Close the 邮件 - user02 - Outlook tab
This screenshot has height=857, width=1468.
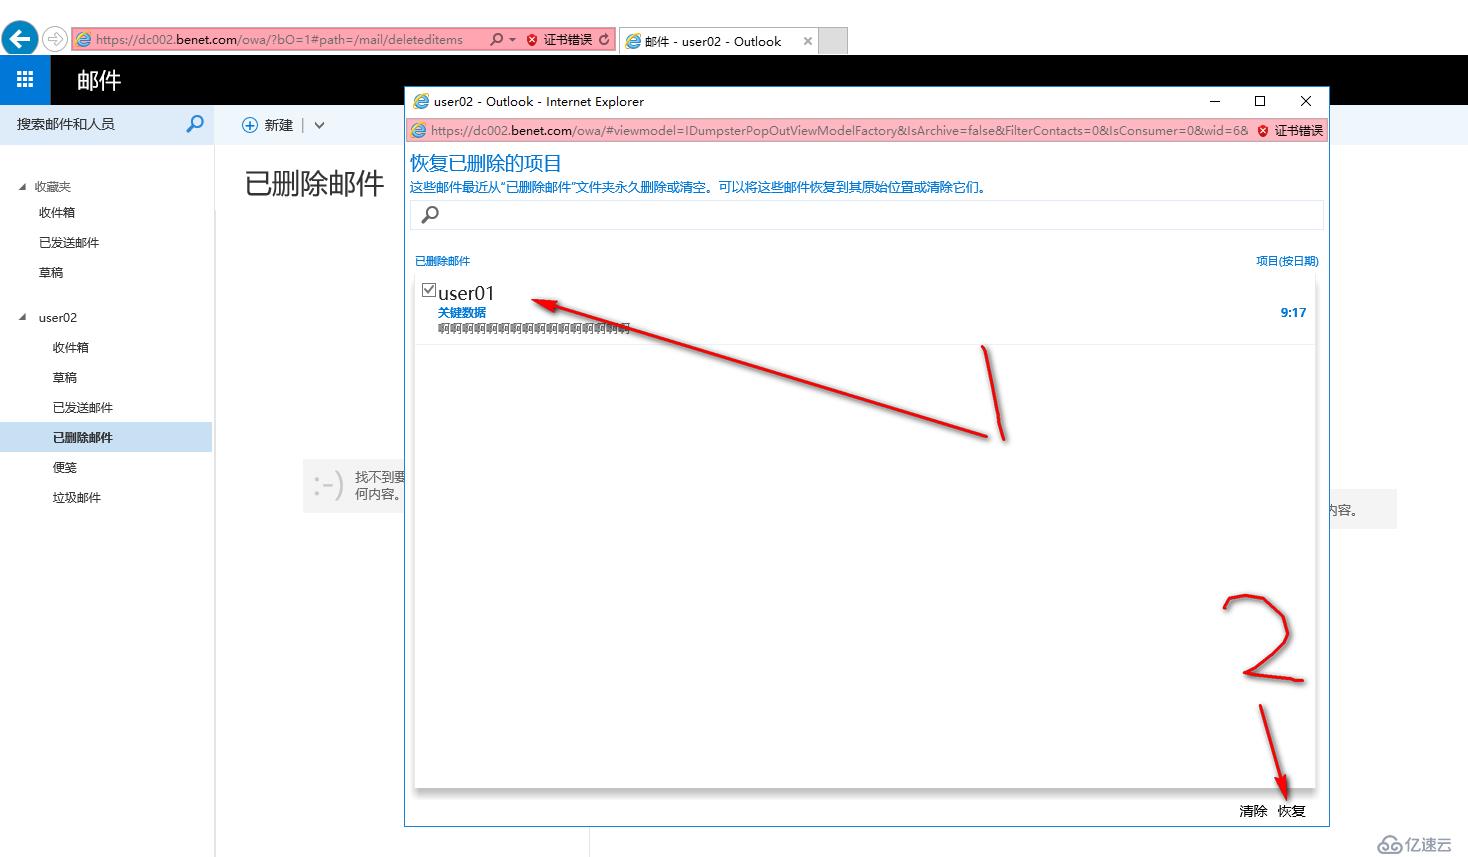tap(808, 41)
